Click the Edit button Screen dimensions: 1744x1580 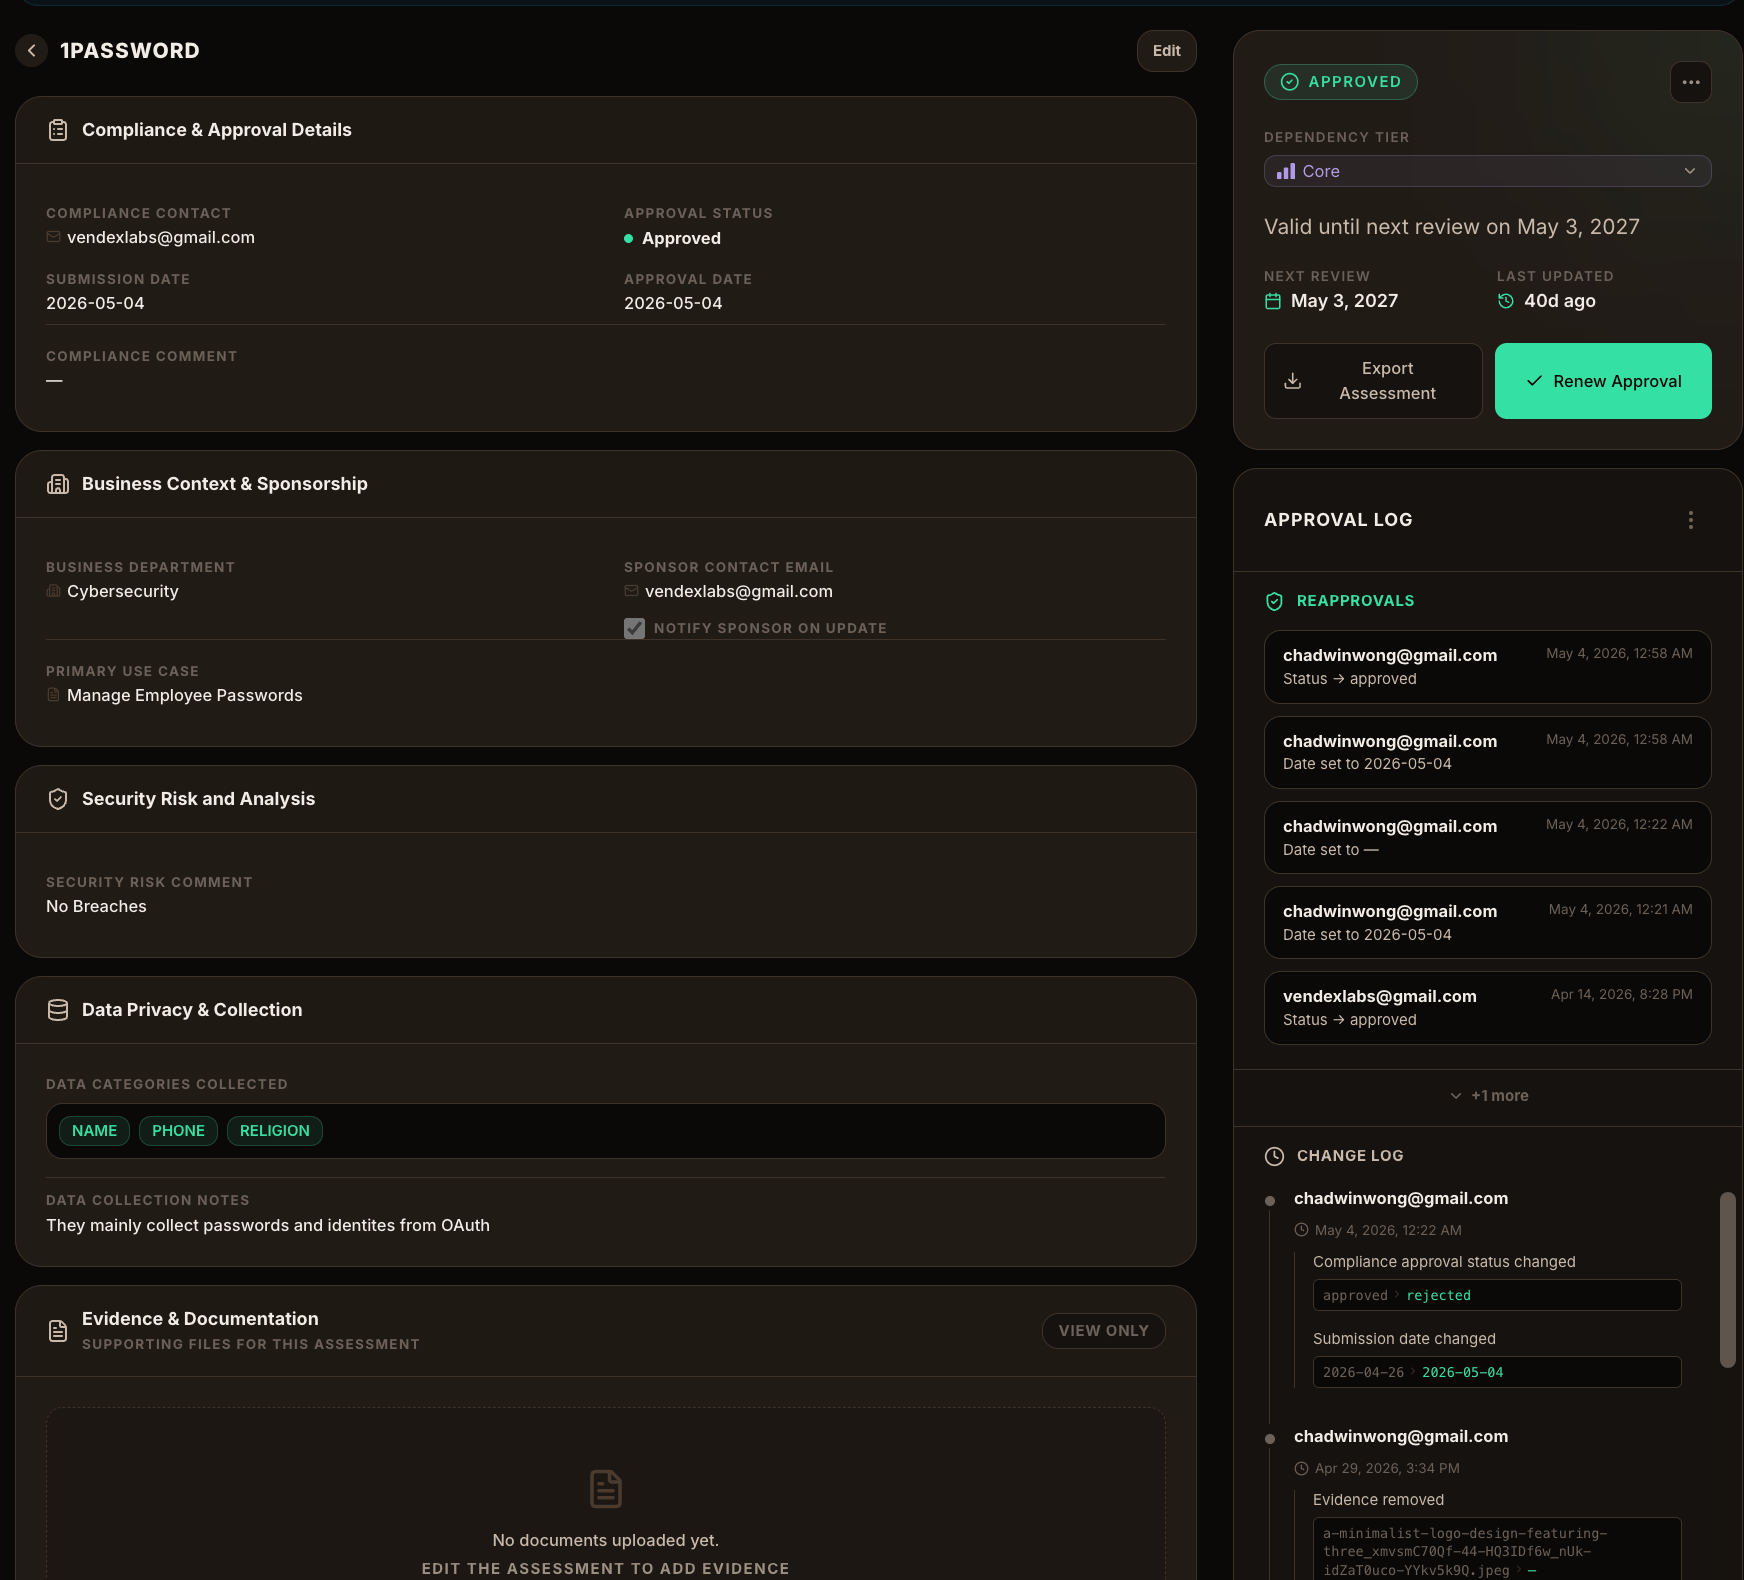point(1167,51)
